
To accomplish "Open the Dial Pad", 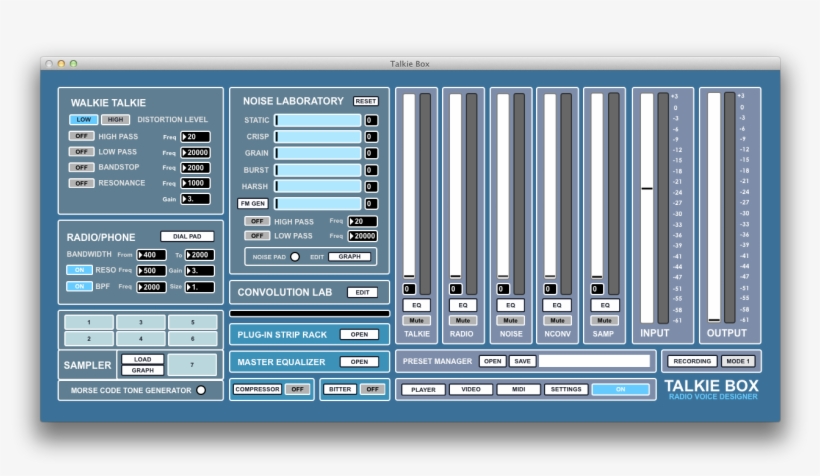I will (187, 236).
